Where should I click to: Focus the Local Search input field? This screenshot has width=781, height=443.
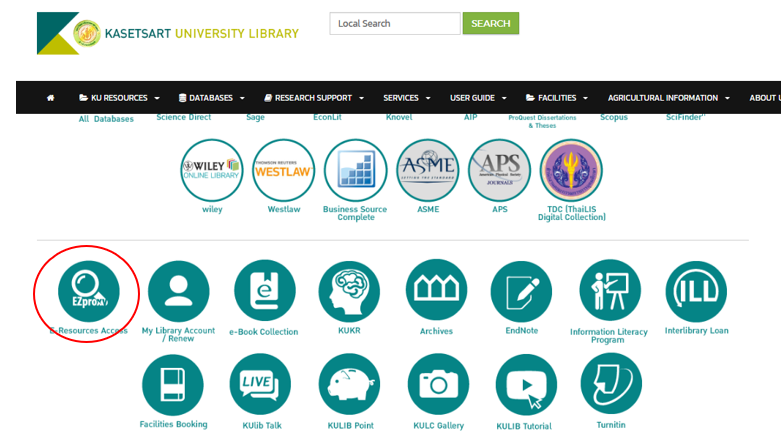click(395, 23)
